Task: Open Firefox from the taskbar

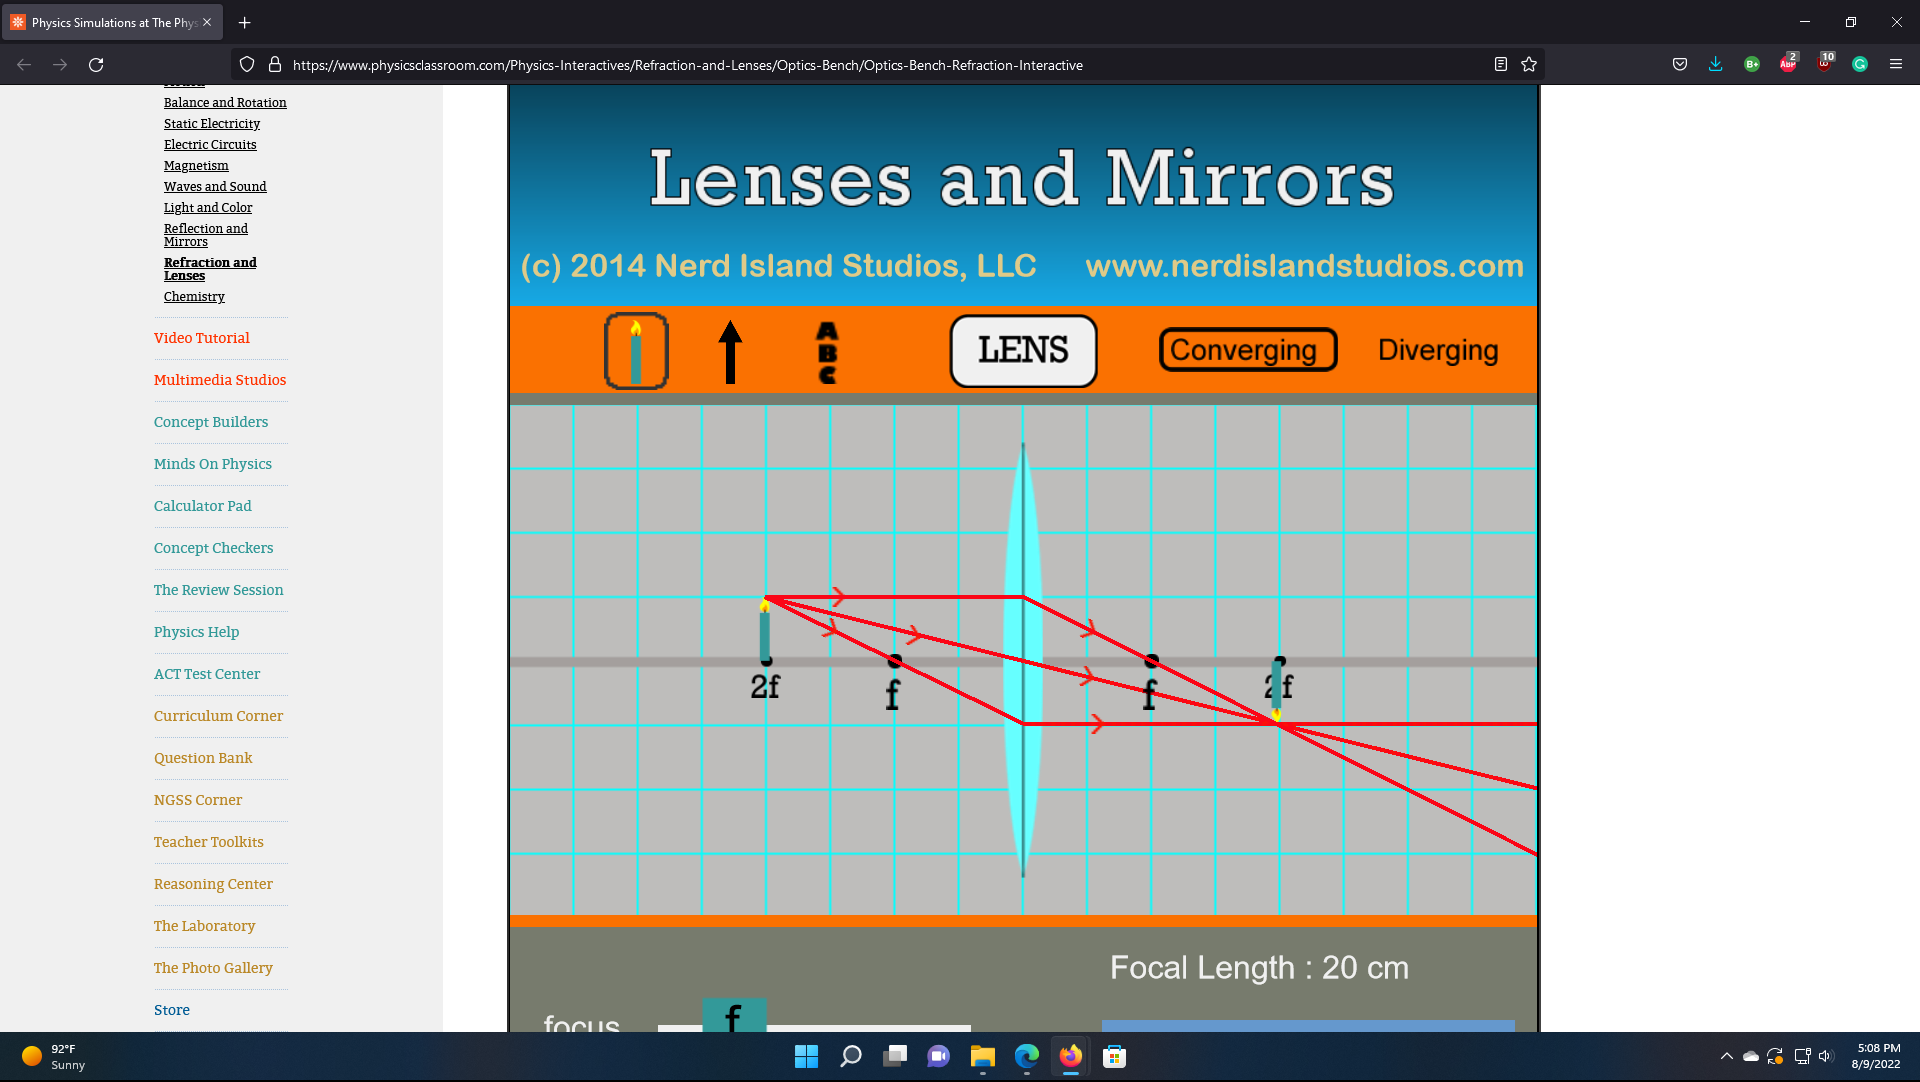Action: 1069,1056
